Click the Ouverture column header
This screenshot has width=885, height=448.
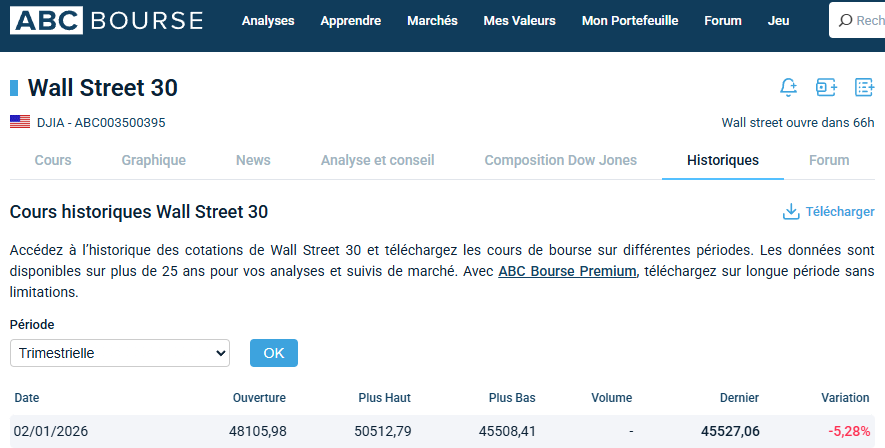[259, 398]
